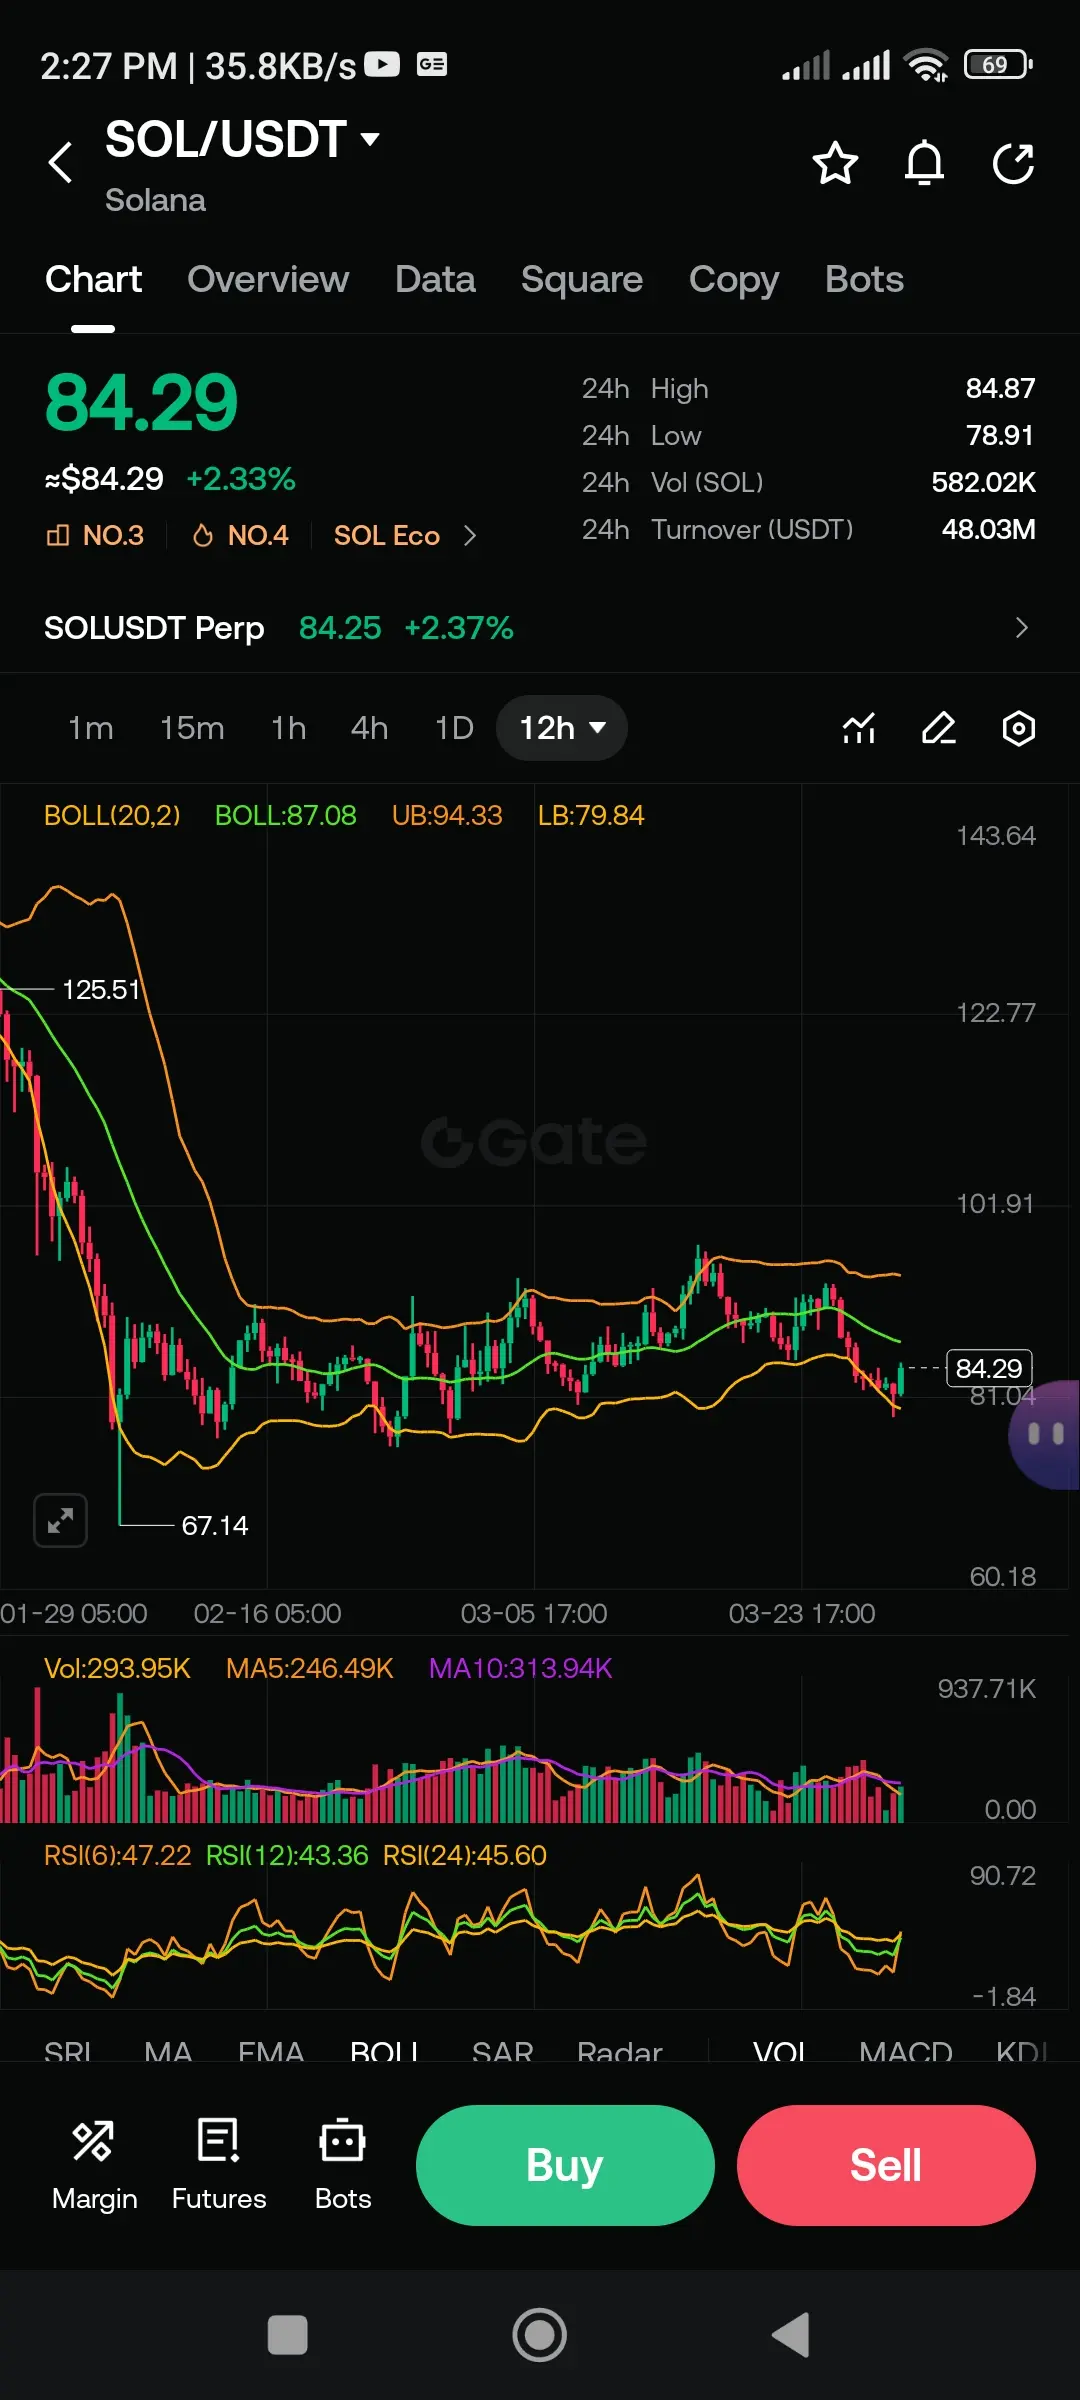Image resolution: width=1080 pixels, height=2400 pixels.
Task: Toggle the MA indicator
Action: (x=168, y=2052)
